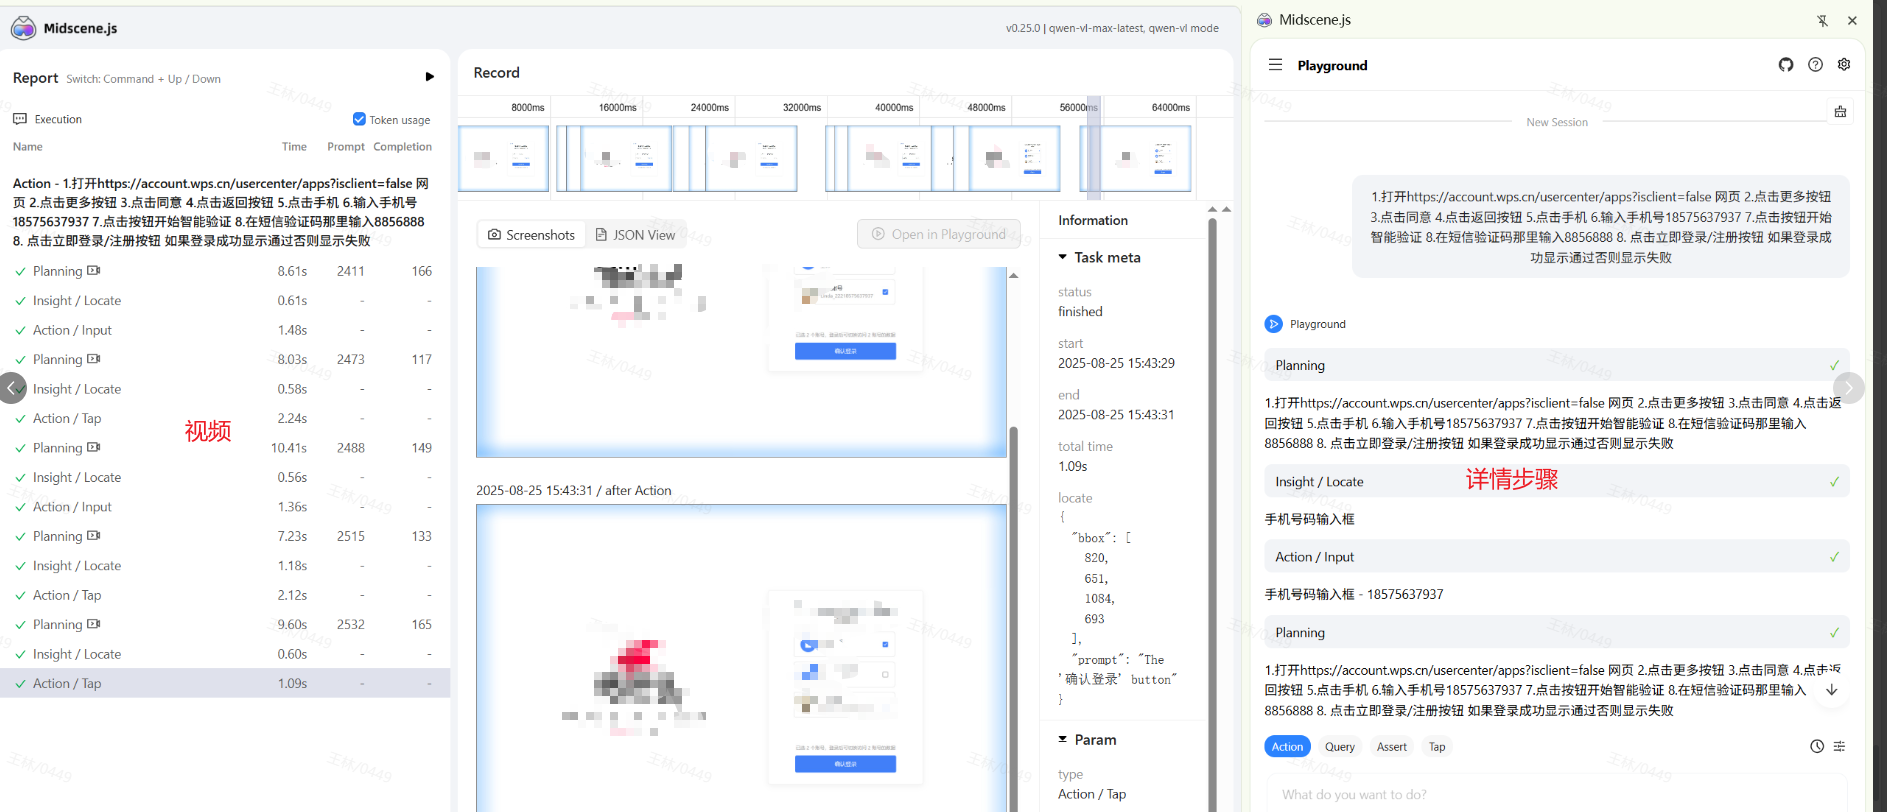Image resolution: width=1887 pixels, height=812 pixels.
Task: Click the Insight / Locate step in Playground
Action: tap(1556, 481)
